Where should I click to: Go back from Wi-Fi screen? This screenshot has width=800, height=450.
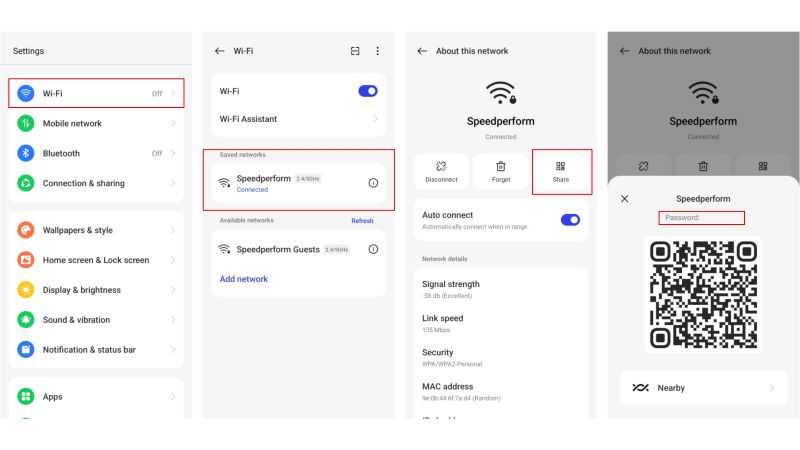click(219, 51)
